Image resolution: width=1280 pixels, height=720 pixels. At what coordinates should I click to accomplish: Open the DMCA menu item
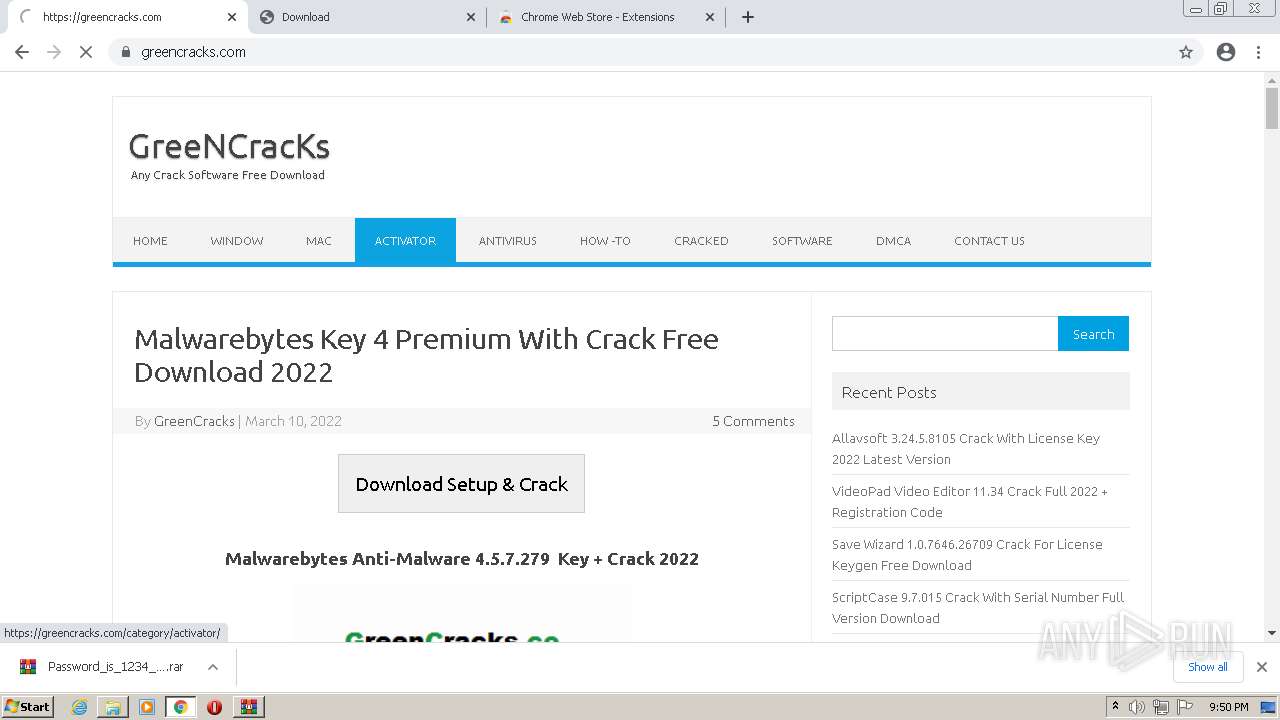(893, 241)
